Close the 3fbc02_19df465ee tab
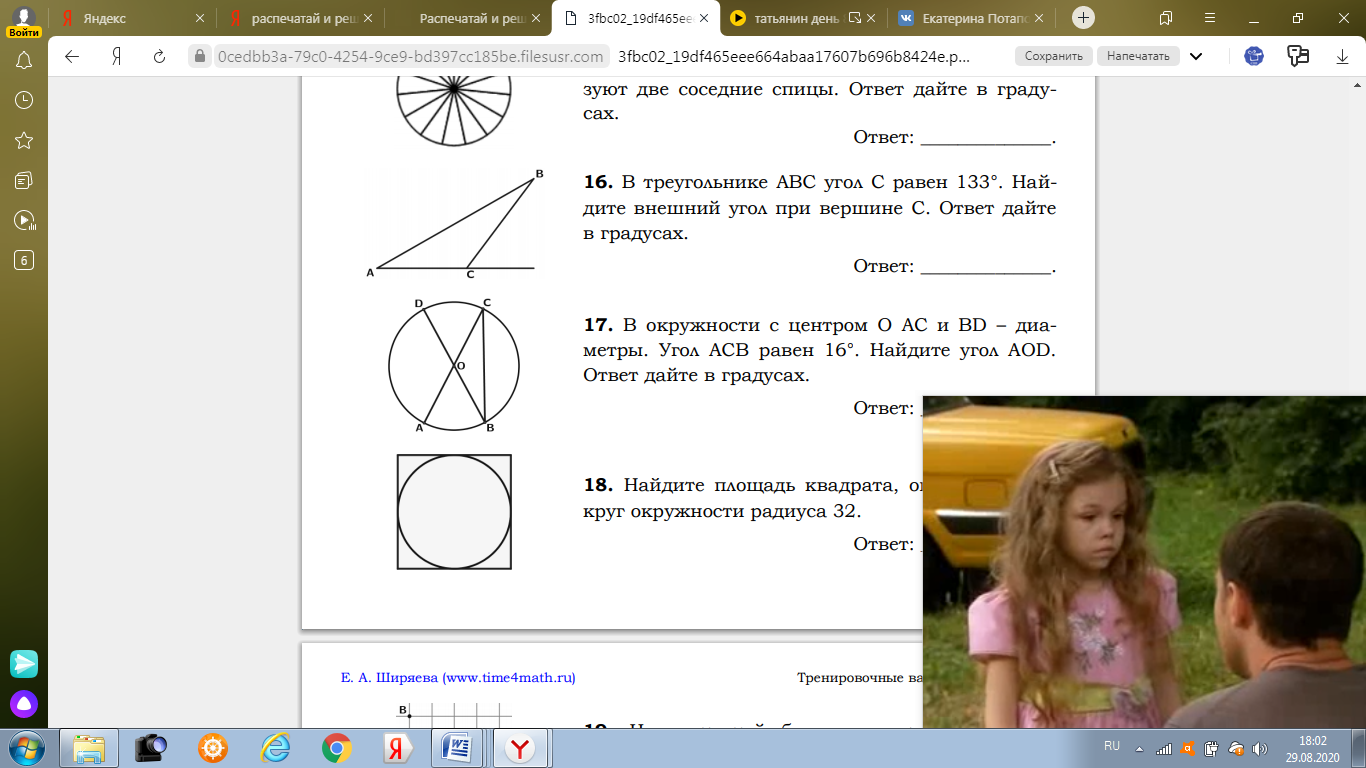1366x768 pixels. click(x=703, y=18)
